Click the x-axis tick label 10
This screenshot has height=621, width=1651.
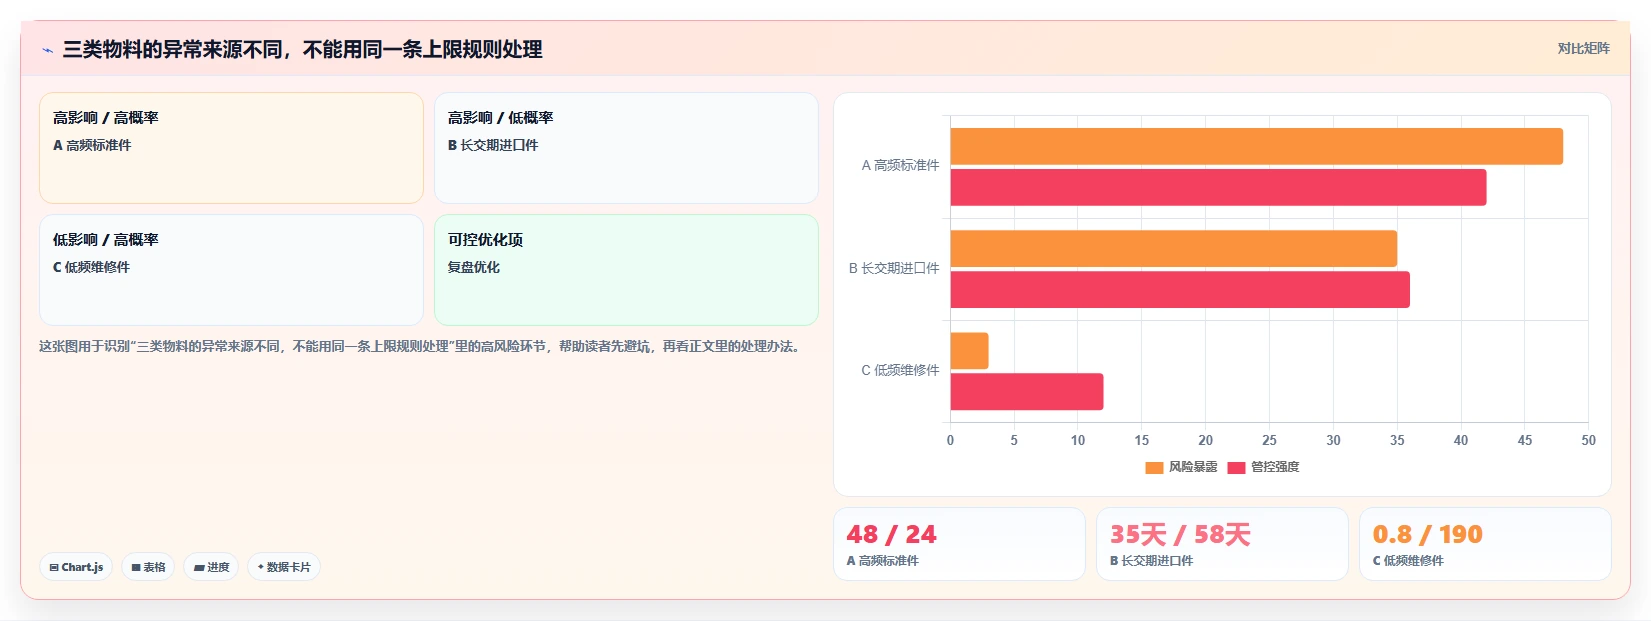pos(1078,440)
